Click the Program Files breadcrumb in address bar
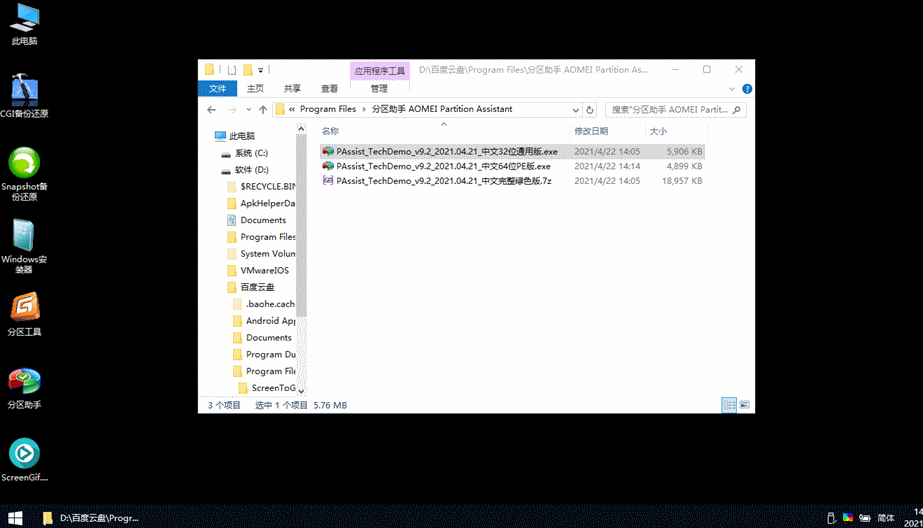The width and height of the screenshot is (923, 528). point(327,110)
